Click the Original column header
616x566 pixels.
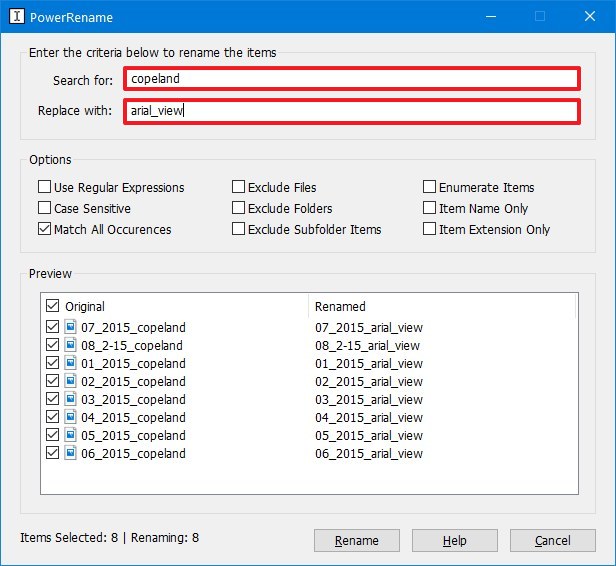tap(85, 306)
